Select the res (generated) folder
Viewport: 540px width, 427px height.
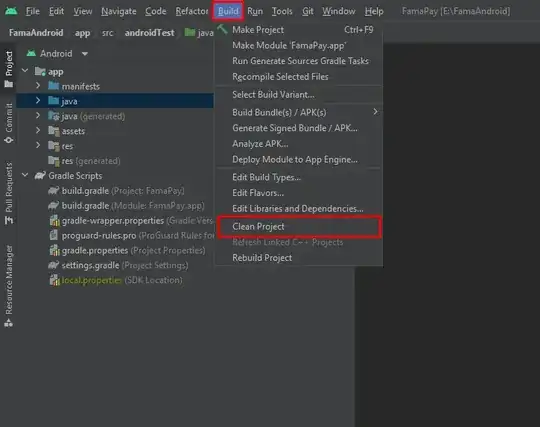pos(84,161)
